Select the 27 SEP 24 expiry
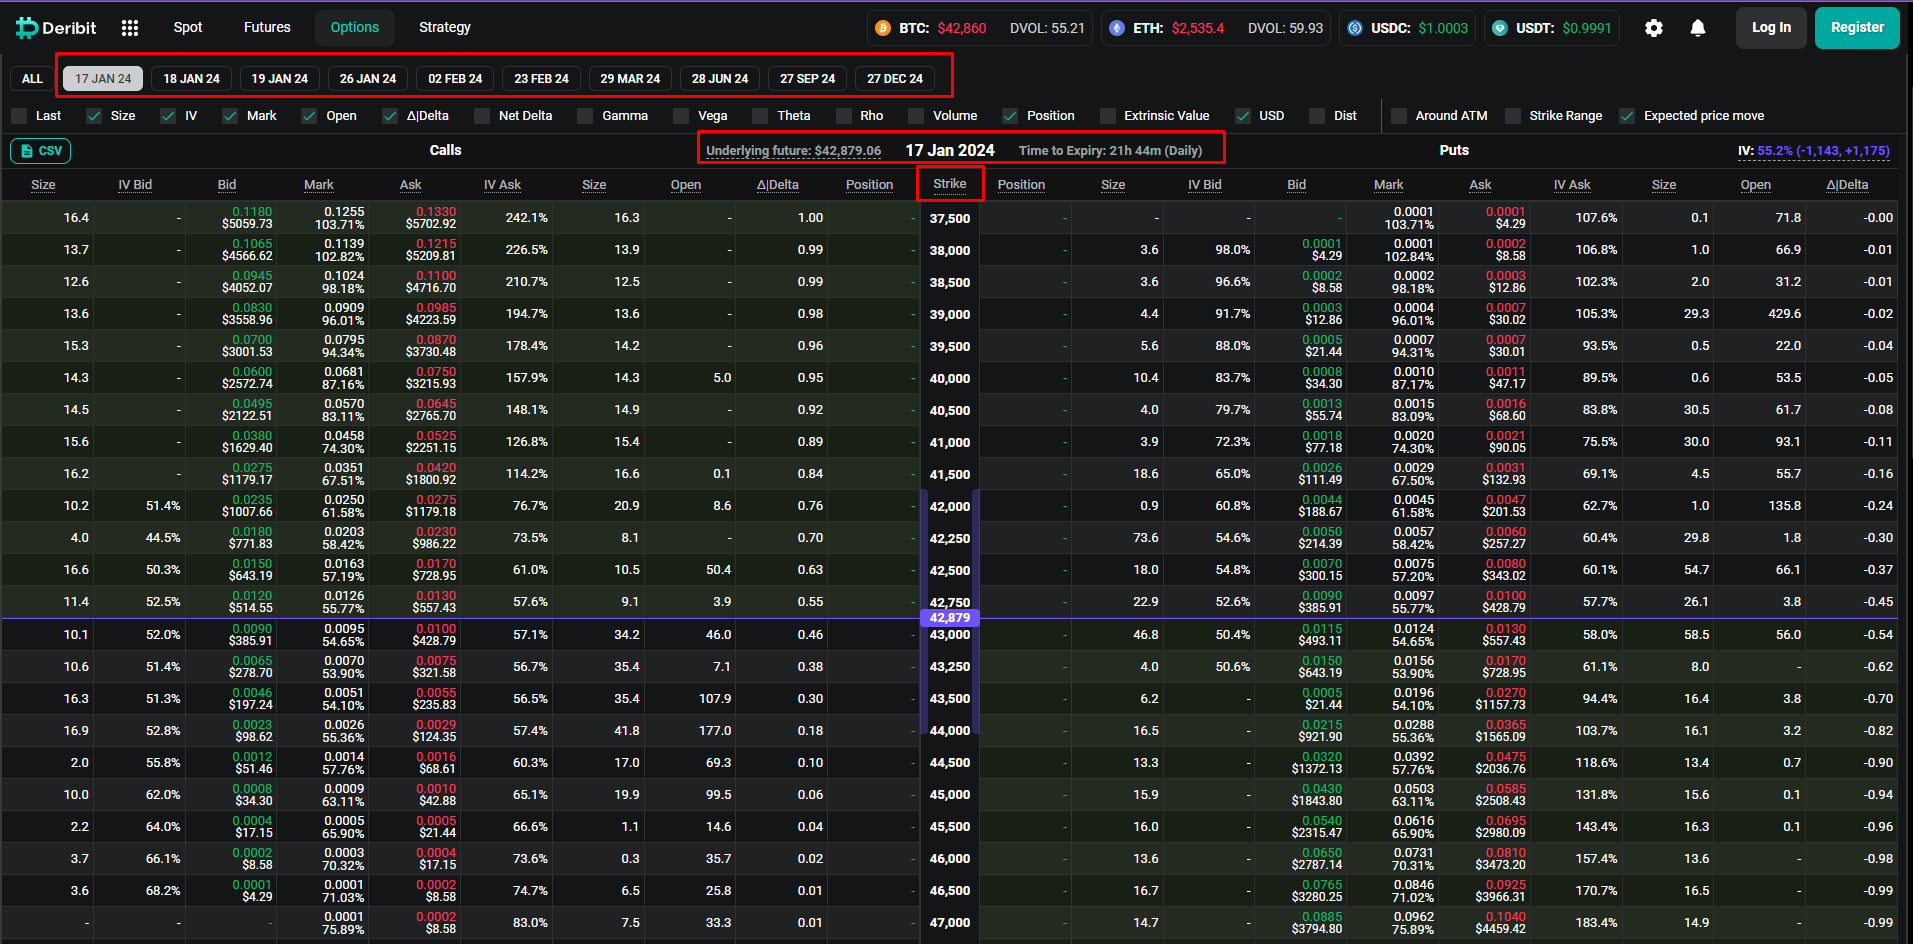Viewport: 1913px width, 944px height. pyautogui.click(x=808, y=79)
